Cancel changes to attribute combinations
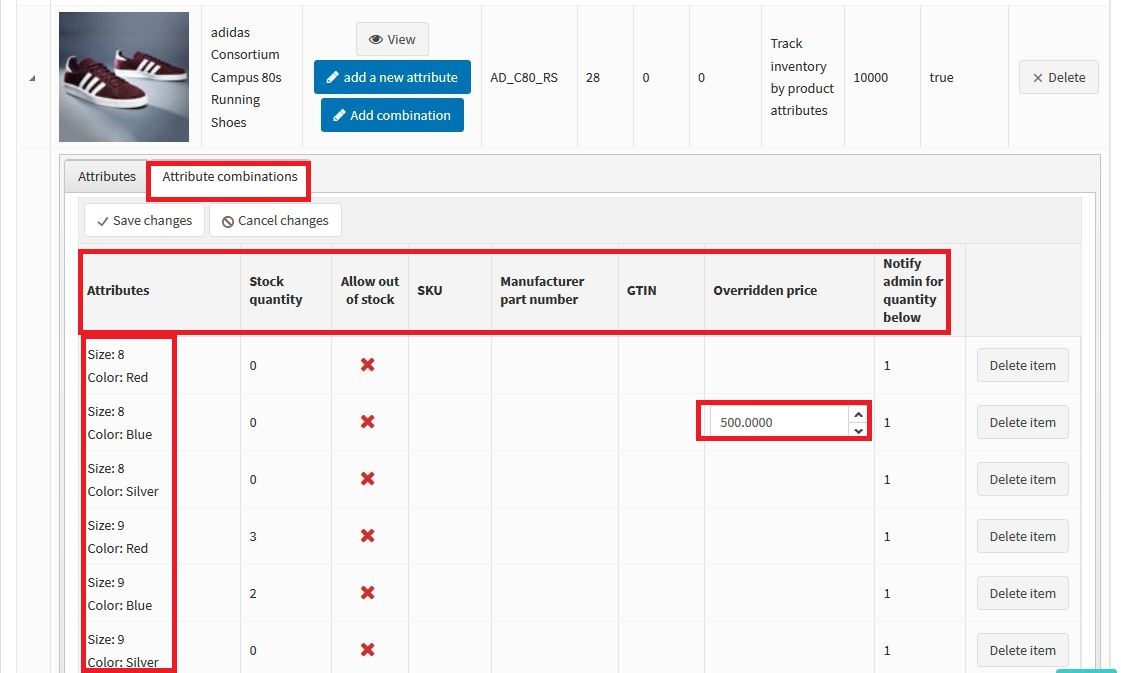The width and height of the screenshot is (1121, 673). tap(275, 220)
